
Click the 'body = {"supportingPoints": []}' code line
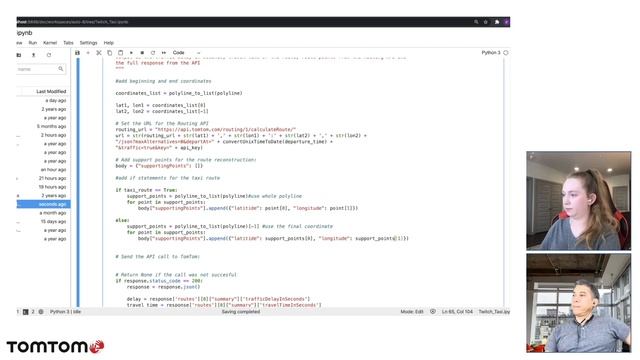159,166
